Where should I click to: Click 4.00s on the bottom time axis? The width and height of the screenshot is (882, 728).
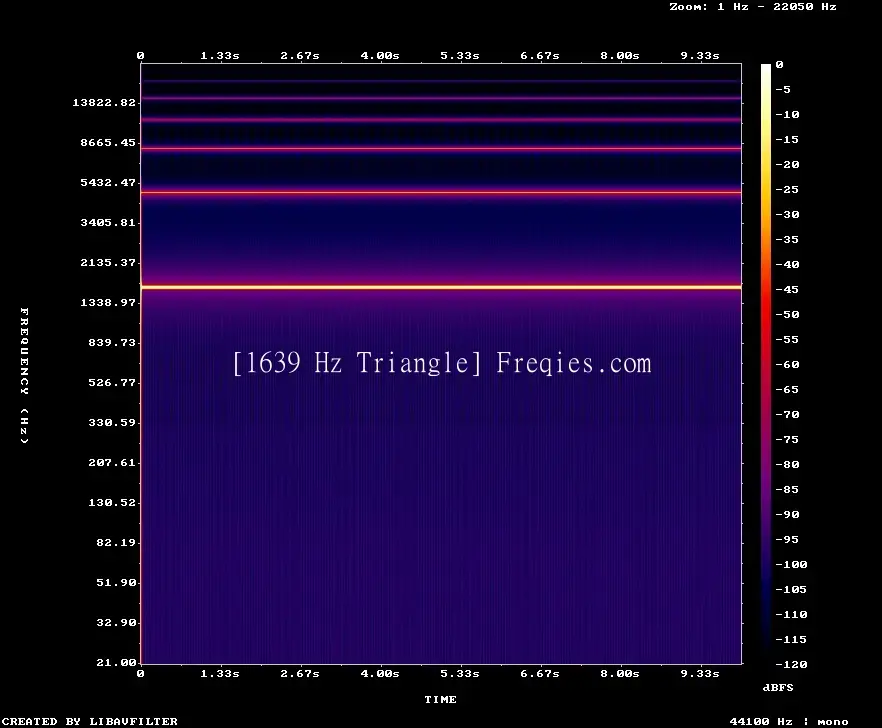[380, 673]
